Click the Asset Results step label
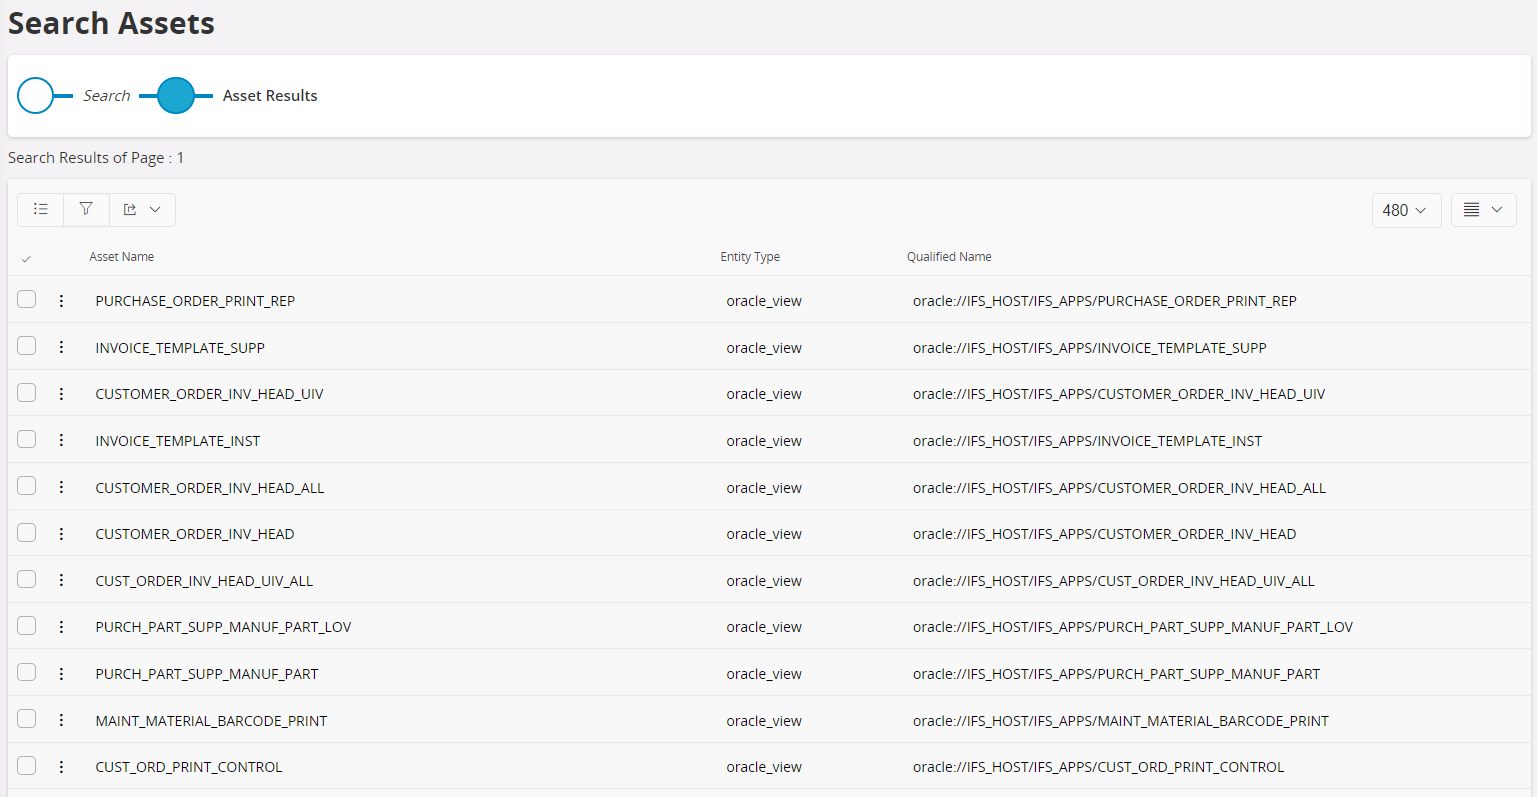The height and width of the screenshot is (797, 1537). click(x=270, y=96)
